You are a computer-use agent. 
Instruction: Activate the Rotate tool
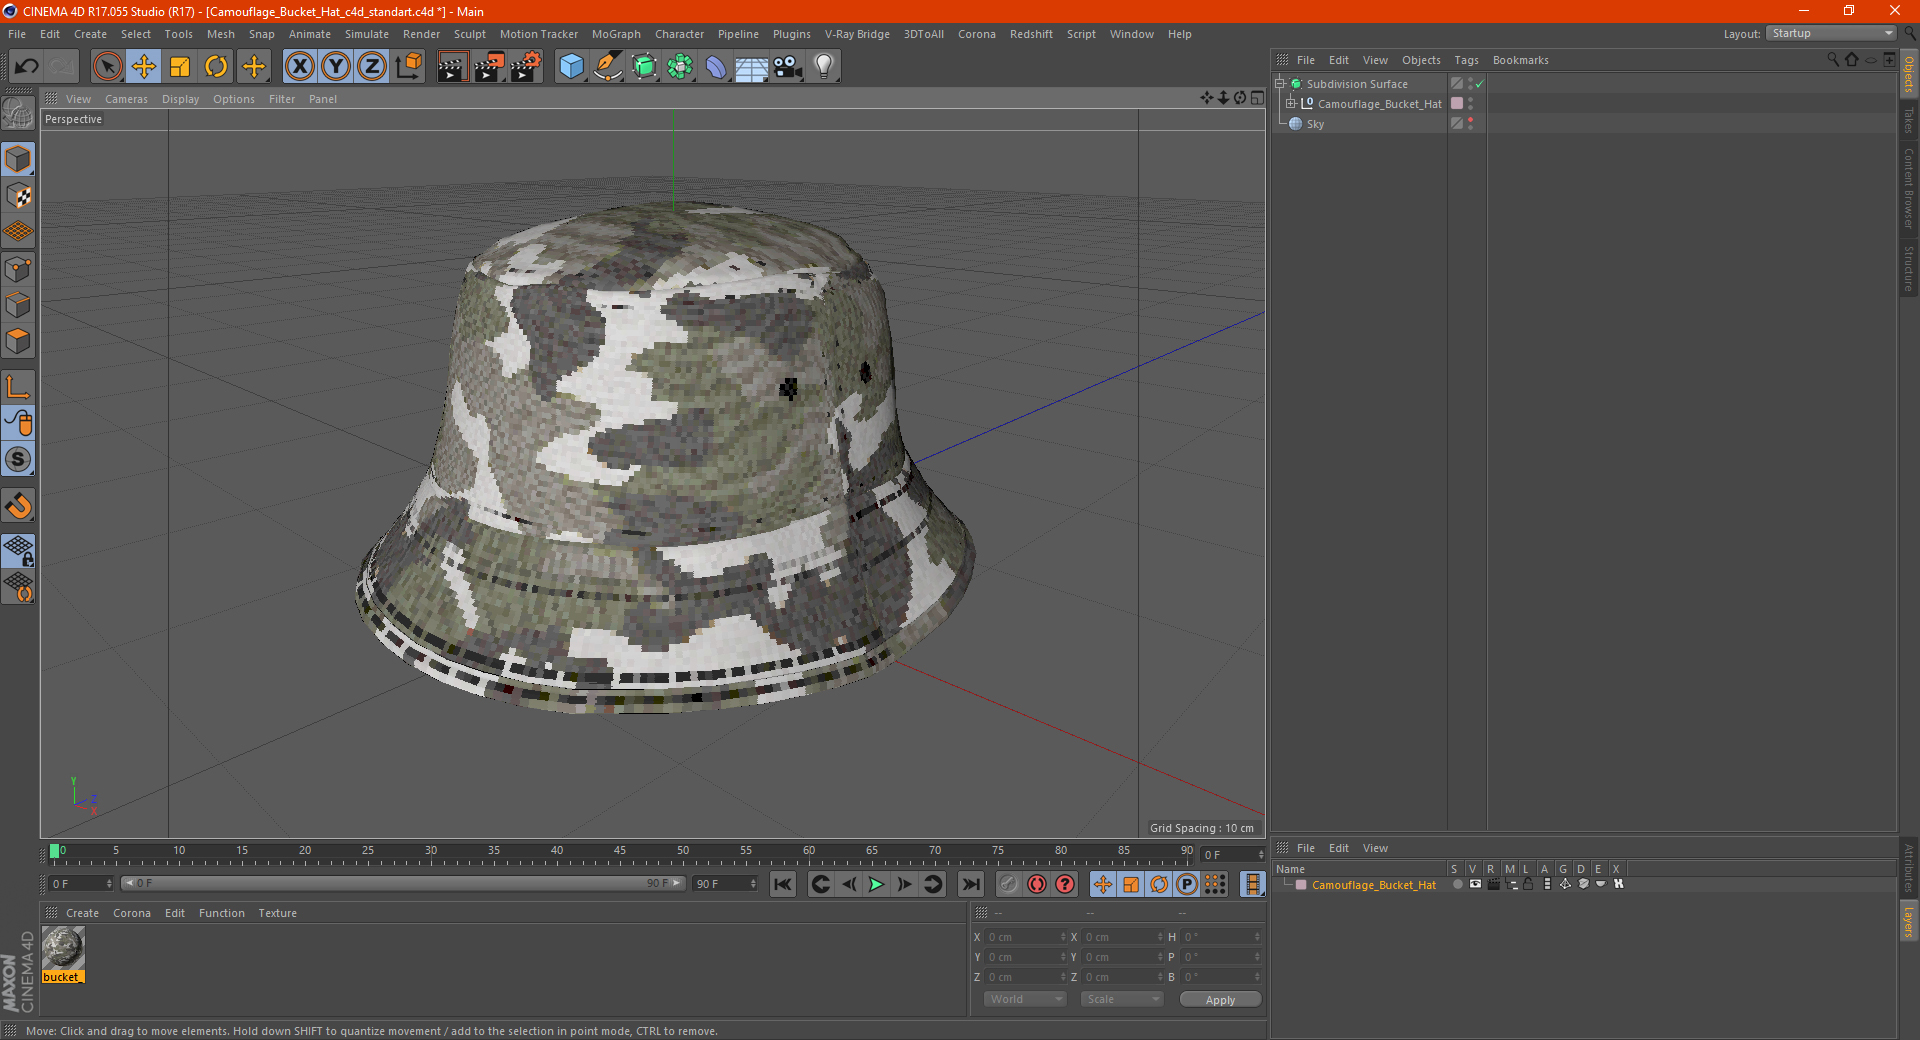pos(216,67)
